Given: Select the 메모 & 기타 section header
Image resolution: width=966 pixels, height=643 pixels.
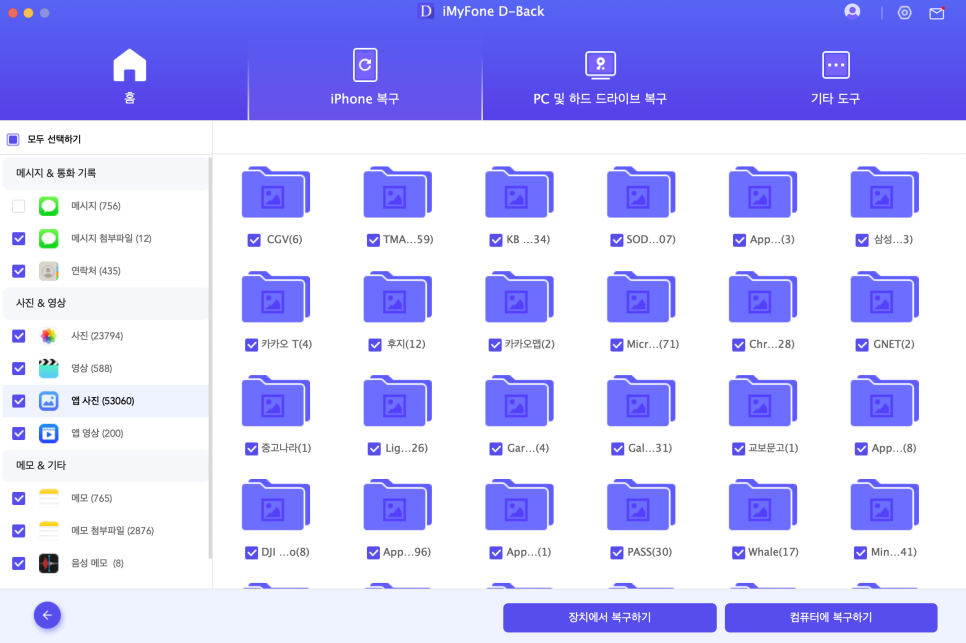Looking at the screenshot, I should pyautogui.click(x=106, y=466).
